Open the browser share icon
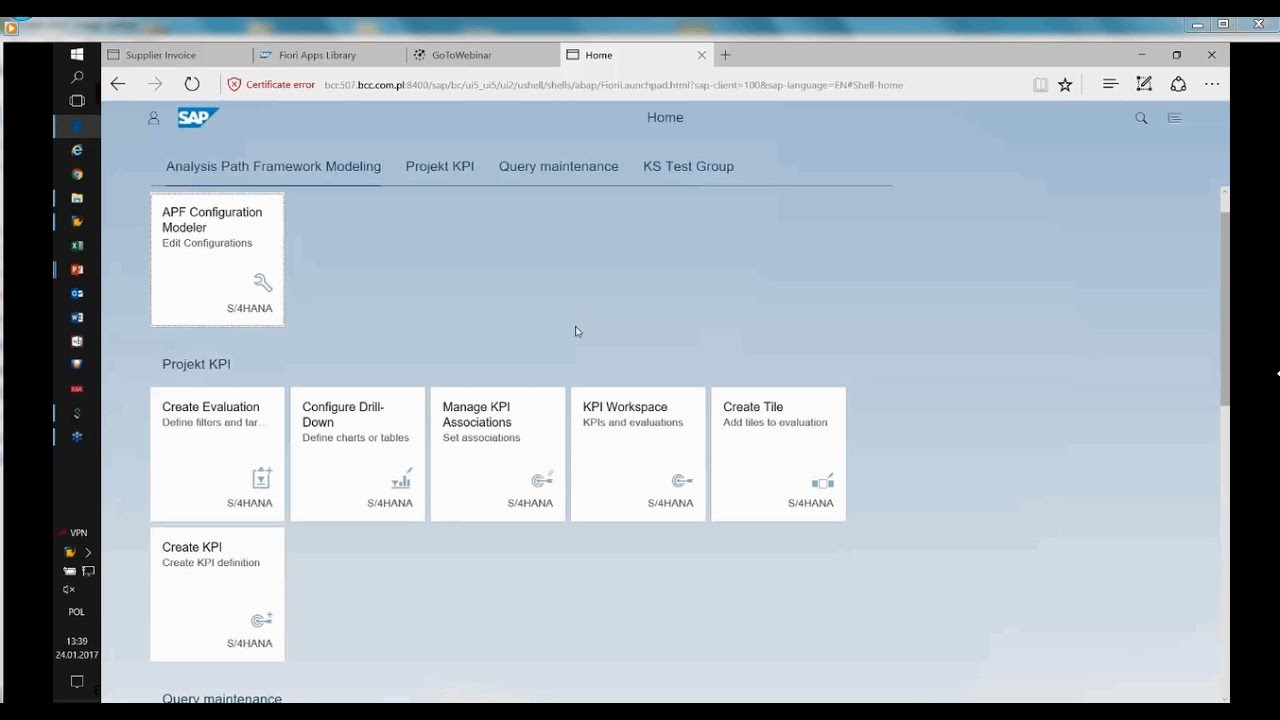 tap(1178, 84)
